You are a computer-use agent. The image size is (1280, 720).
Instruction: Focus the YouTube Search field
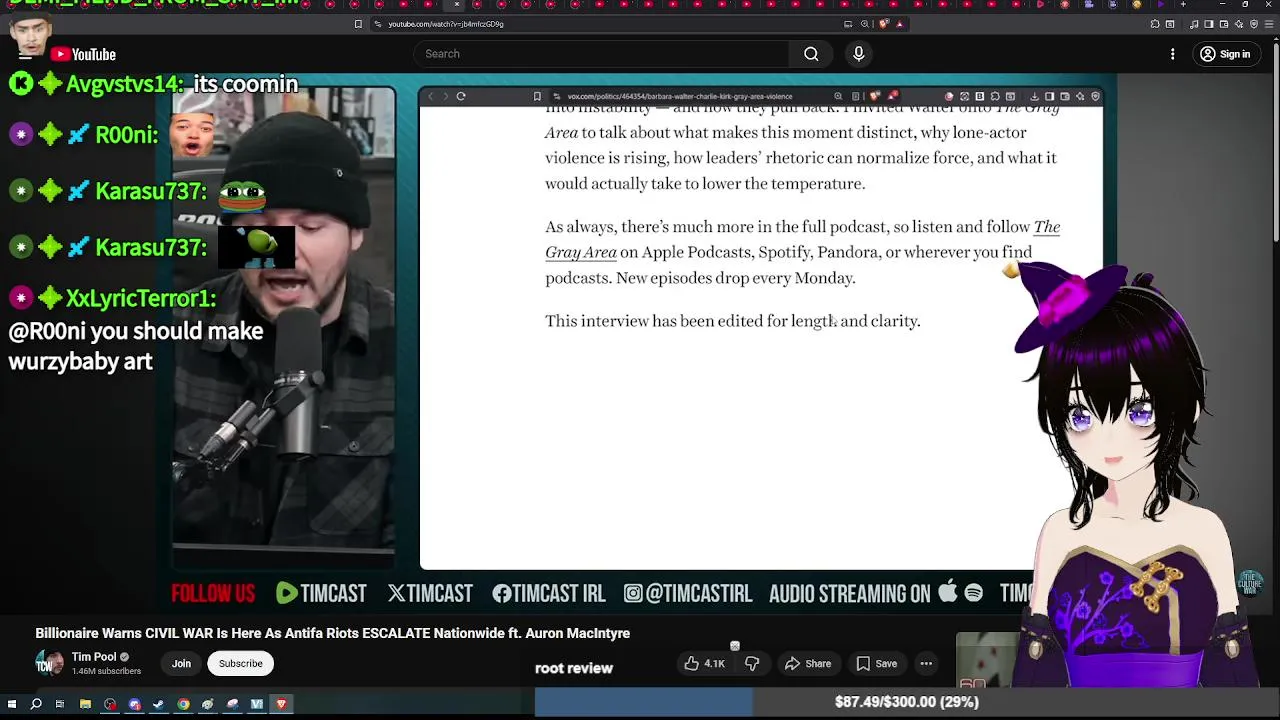tap(601, 54)
